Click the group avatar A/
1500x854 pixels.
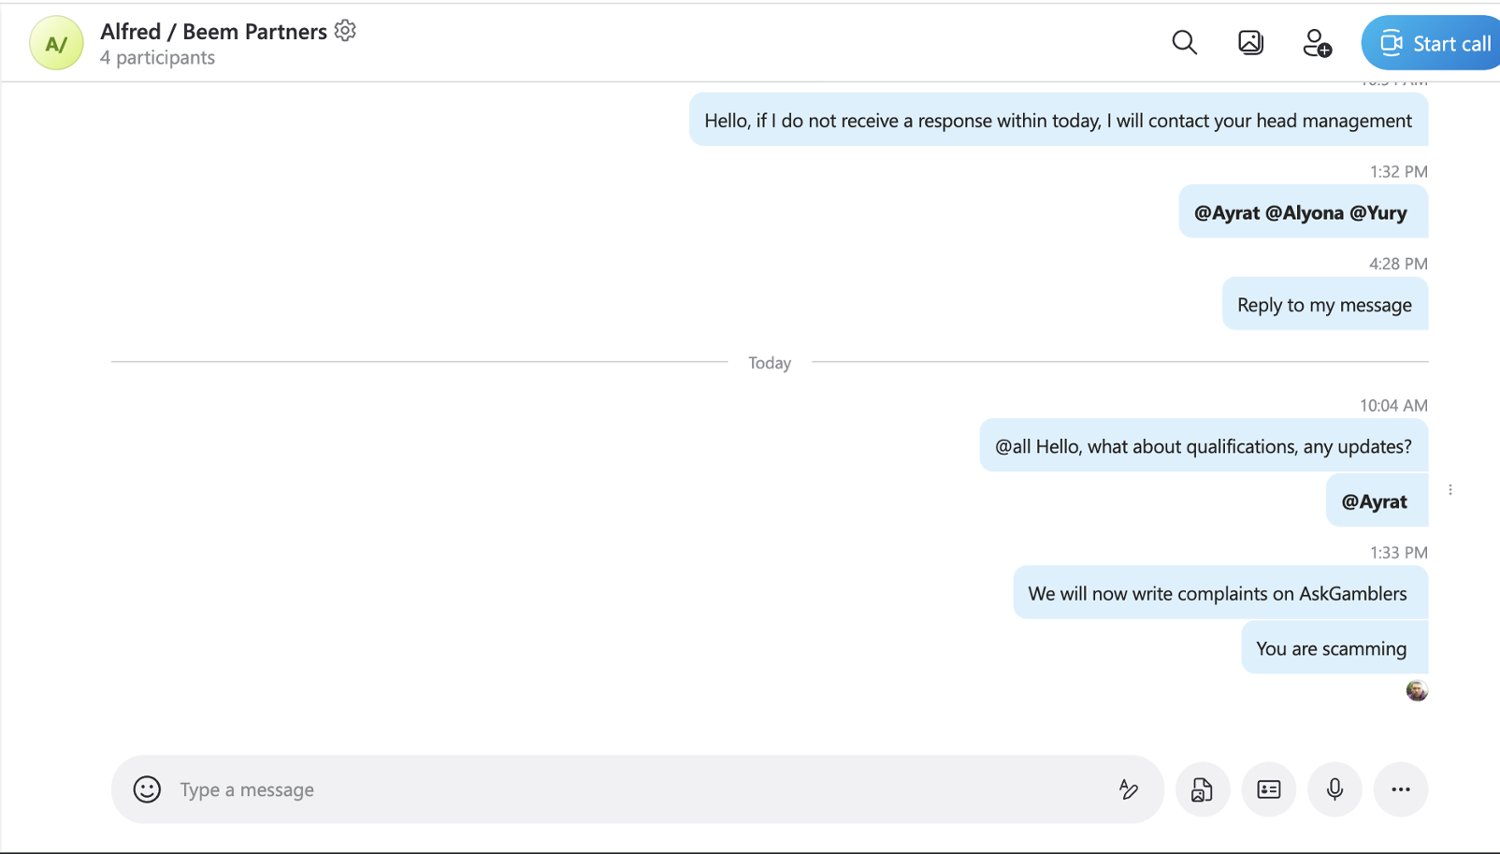click(x=56, y=43)
